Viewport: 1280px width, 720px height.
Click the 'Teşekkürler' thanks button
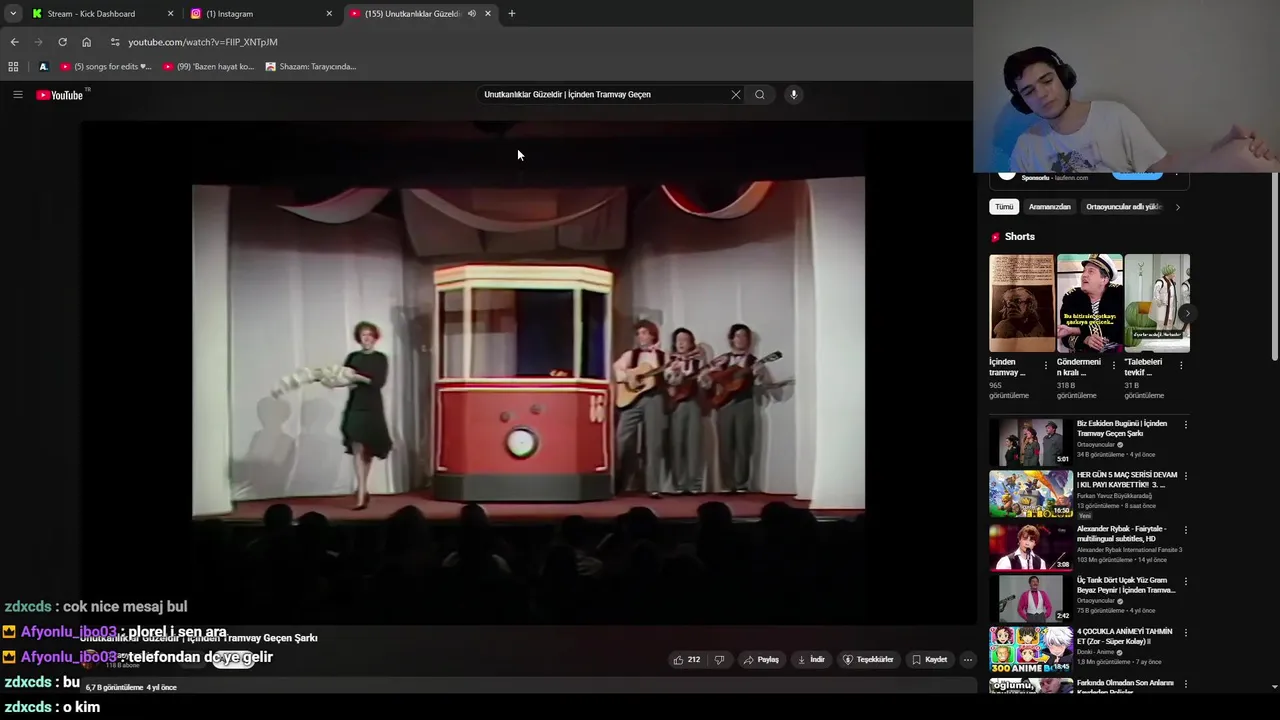pos(868,660)
